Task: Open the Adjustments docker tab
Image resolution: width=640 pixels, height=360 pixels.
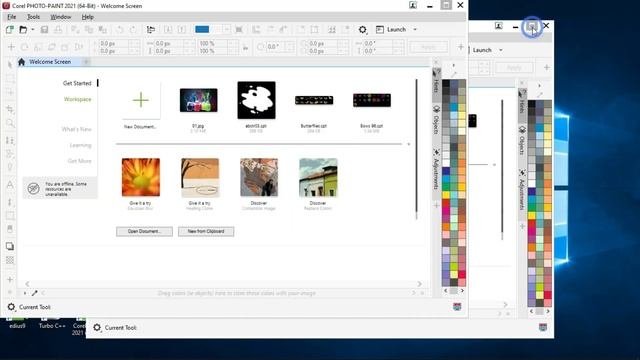Action: pos(436,169)
